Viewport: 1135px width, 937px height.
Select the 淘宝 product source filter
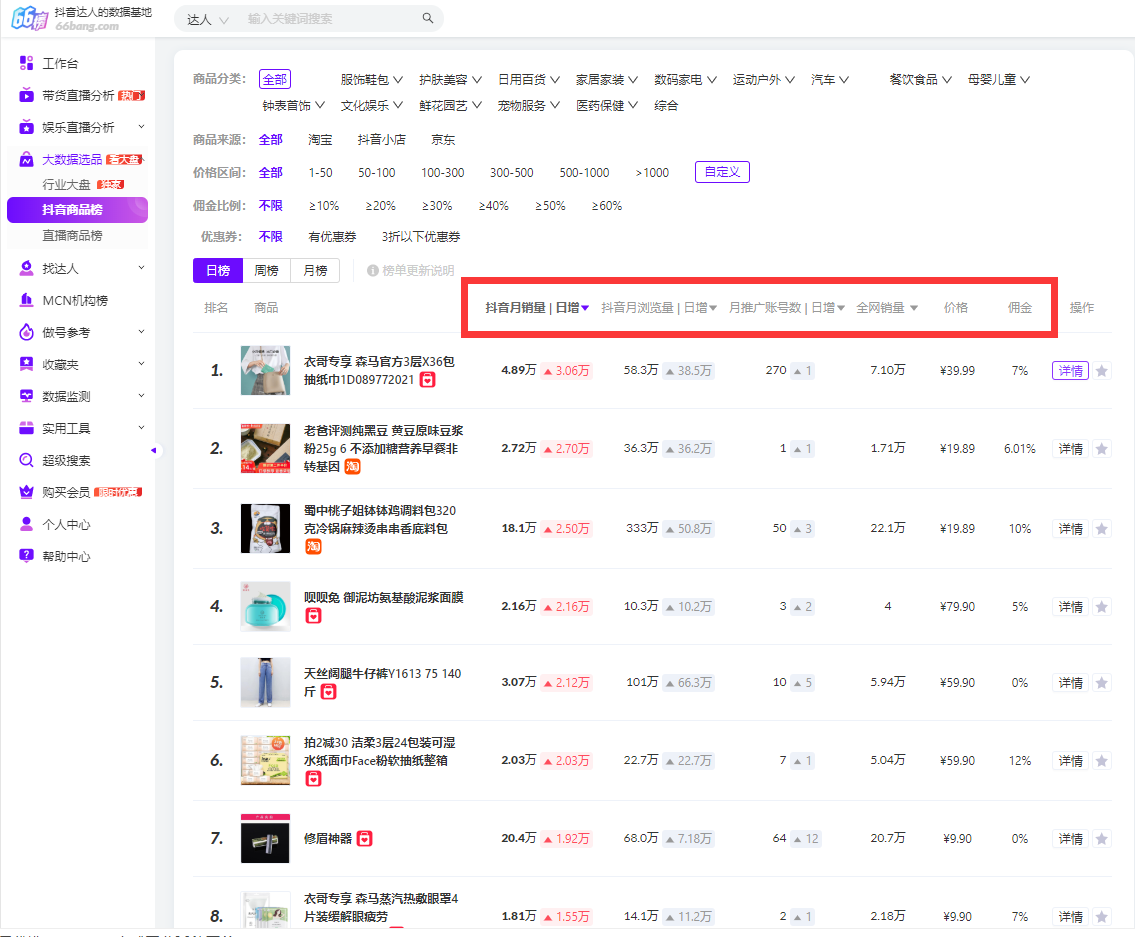pyautogui.click(x=320, y=140)
